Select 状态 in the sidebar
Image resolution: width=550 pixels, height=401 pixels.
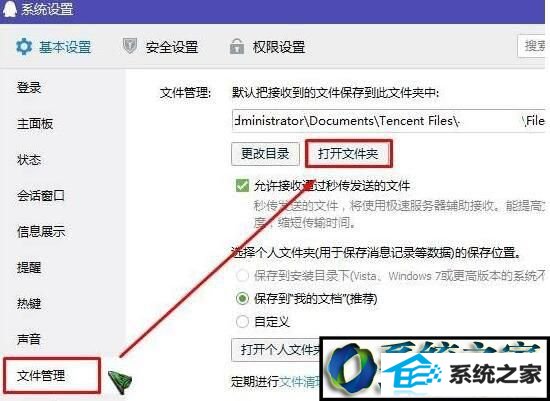[x=29, y=160]
